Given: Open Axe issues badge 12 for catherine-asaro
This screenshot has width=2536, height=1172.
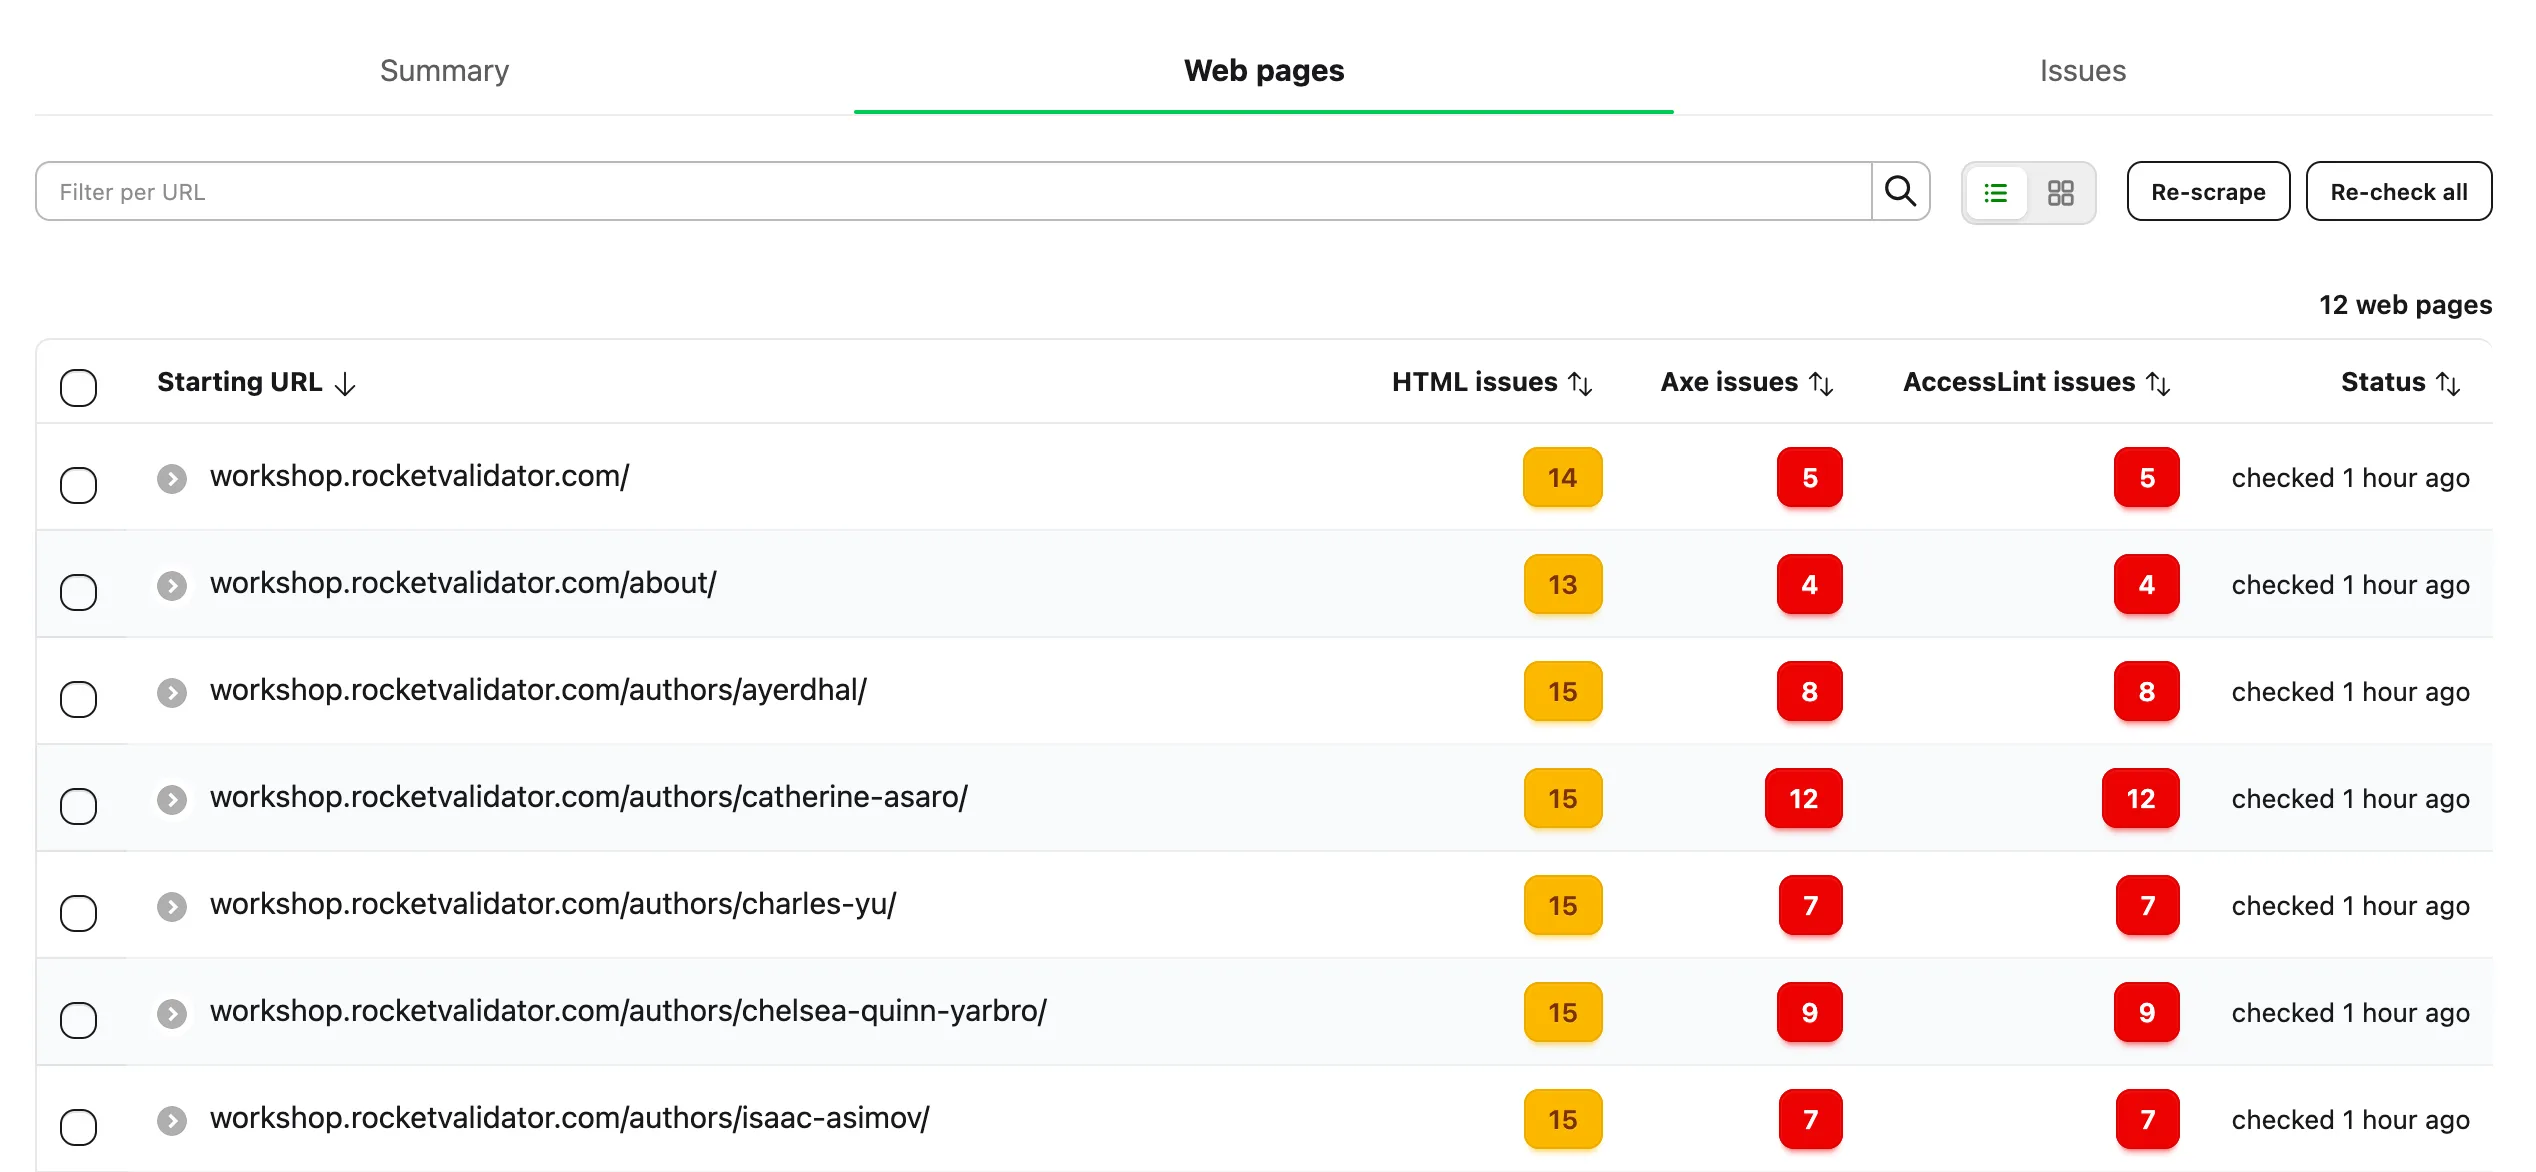Looking at the screenshot, I should coord(1803,798).
